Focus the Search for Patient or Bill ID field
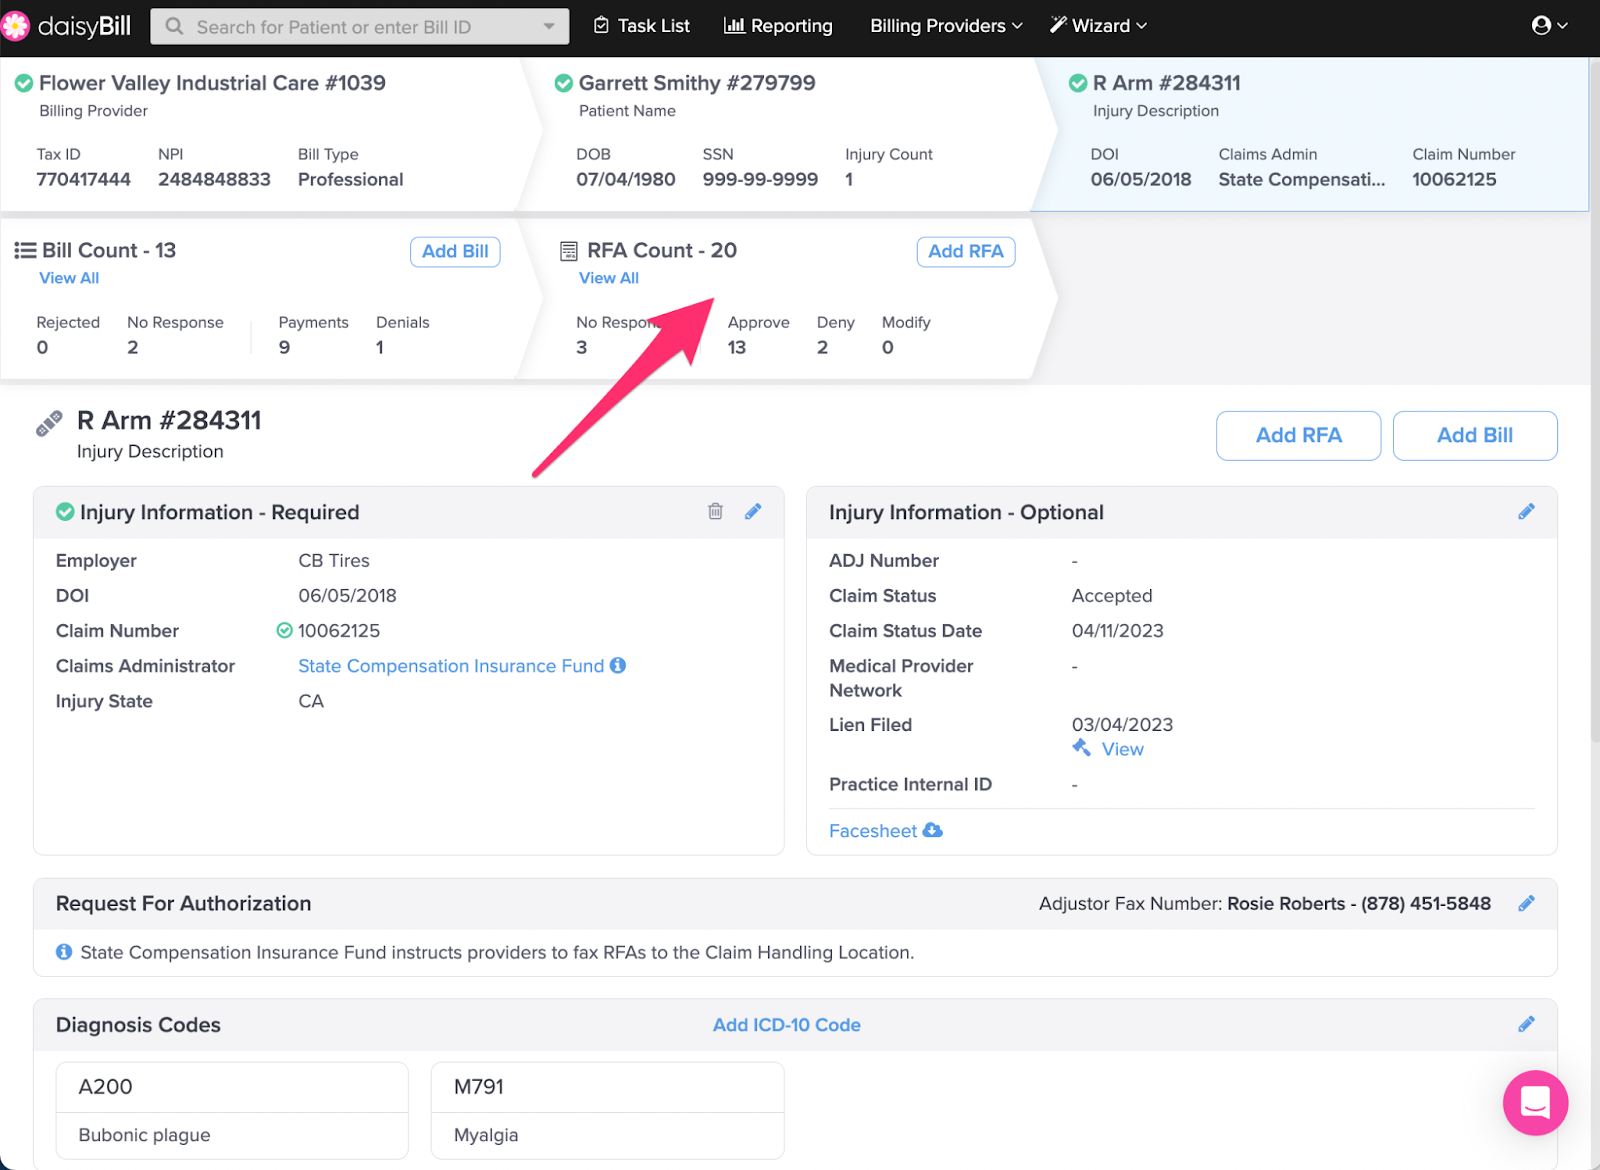 click(x=359, y=26)
